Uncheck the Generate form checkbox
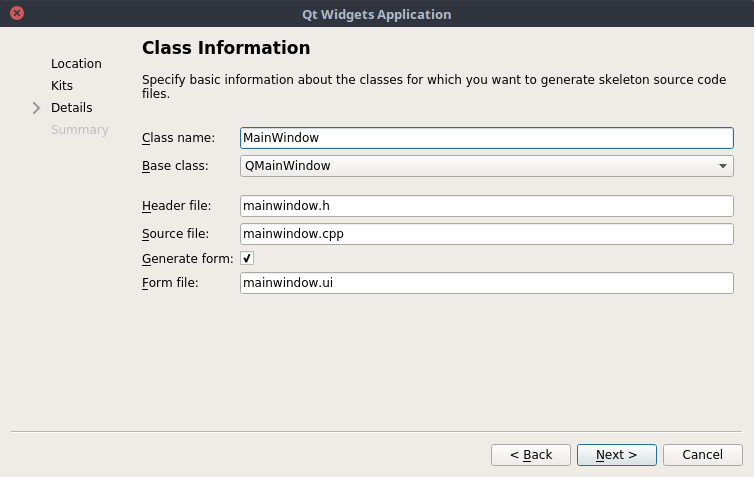Screen dimensions: 754x477 (247, 258)
